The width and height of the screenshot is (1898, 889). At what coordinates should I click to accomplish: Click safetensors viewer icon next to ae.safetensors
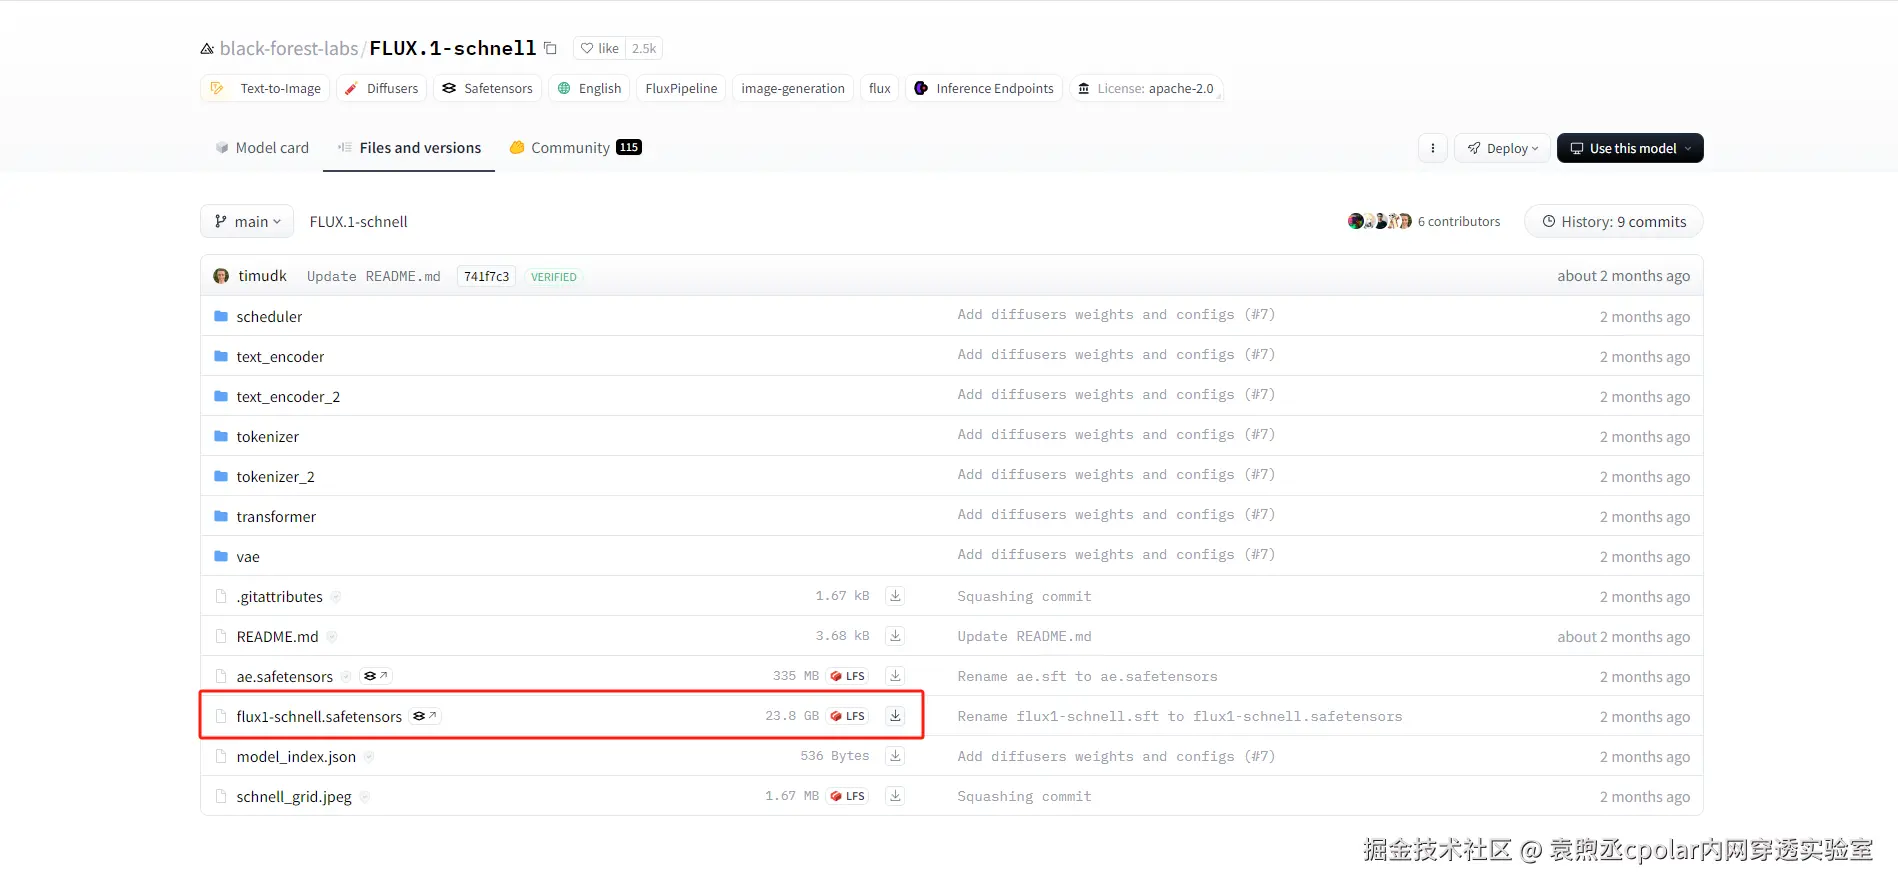(376, 676)
